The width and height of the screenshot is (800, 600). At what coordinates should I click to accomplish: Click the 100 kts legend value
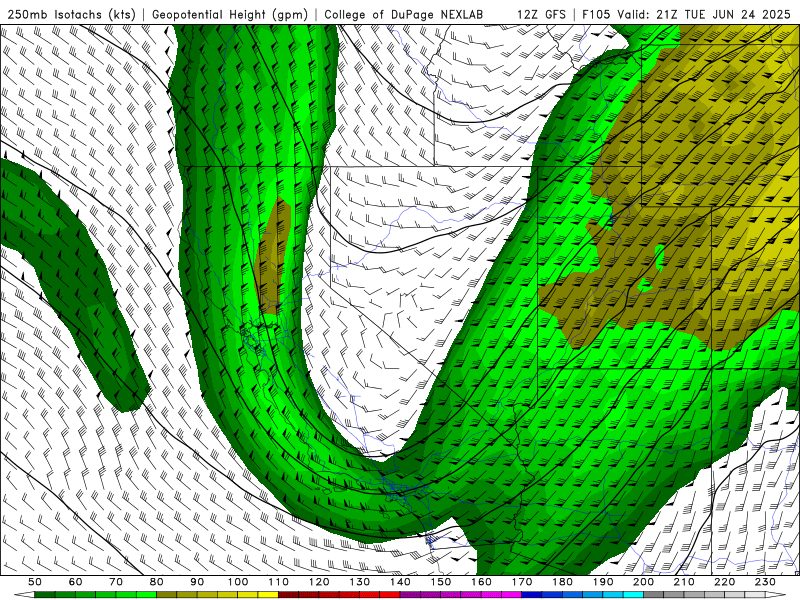pos(238,582)
